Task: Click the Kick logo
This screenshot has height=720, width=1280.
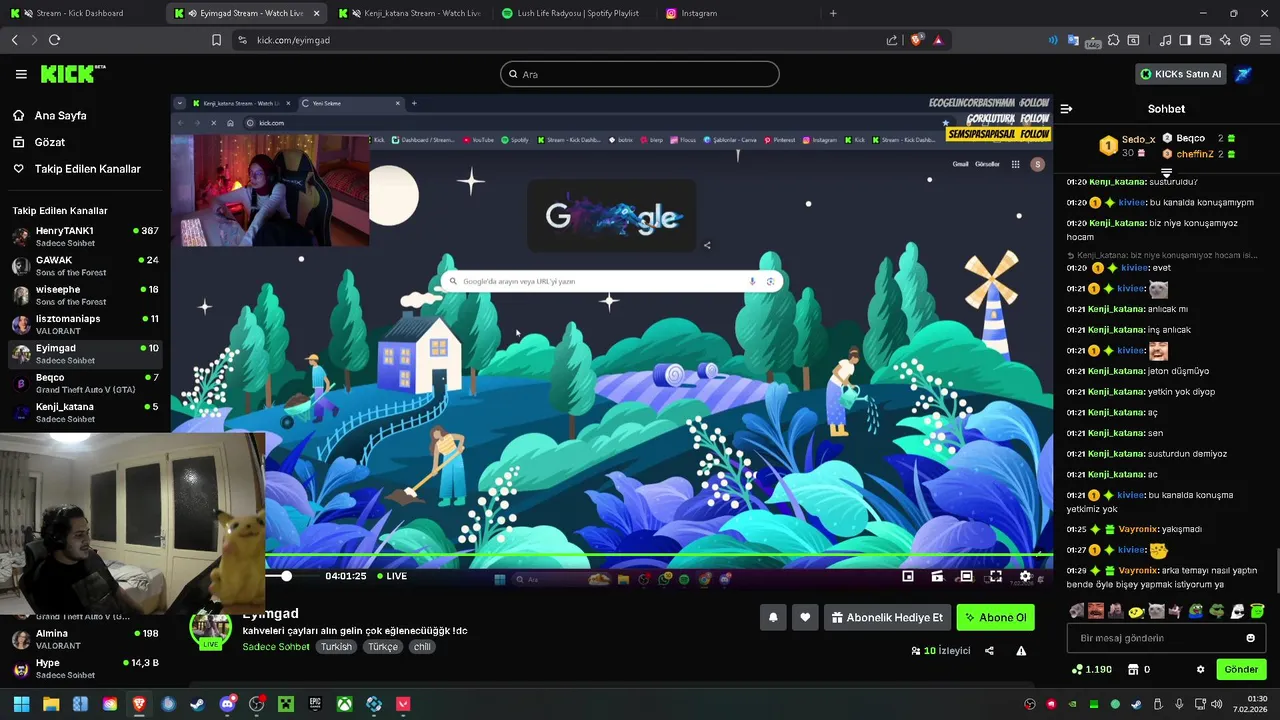Action: (x=72, y=73)
